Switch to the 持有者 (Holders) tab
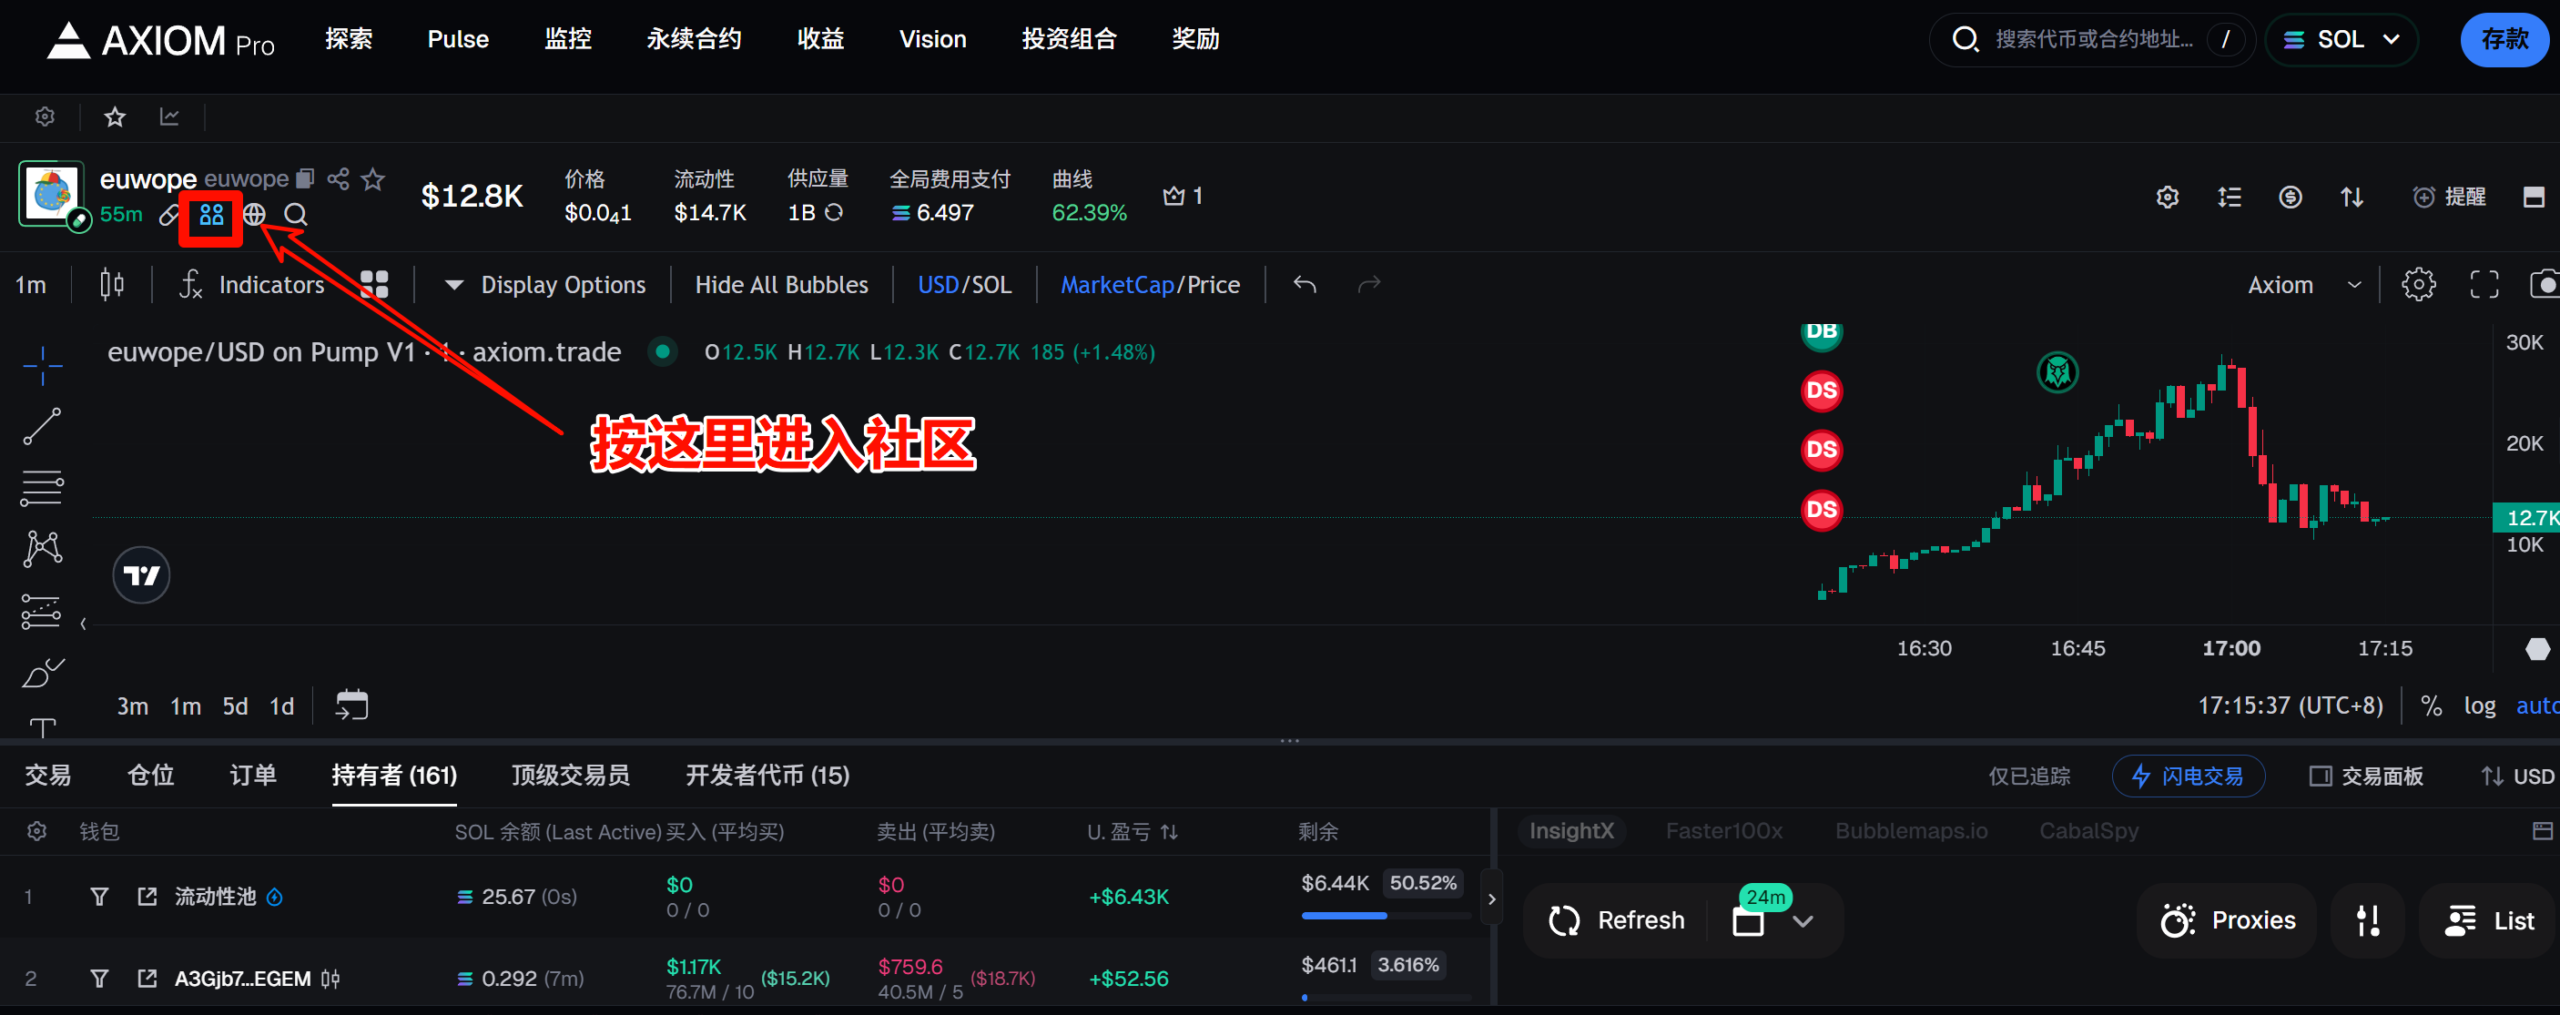Image resolution: width=2560 pixels, height=1015 pixels. [393, 775]
